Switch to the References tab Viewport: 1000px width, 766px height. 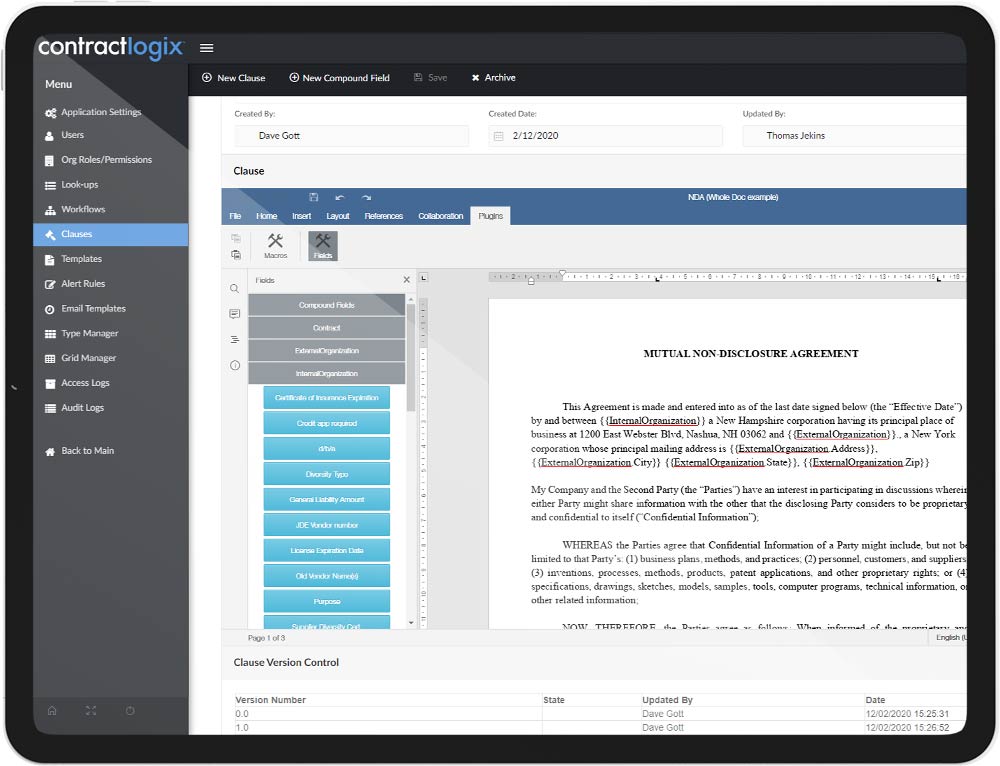(384, 216)
